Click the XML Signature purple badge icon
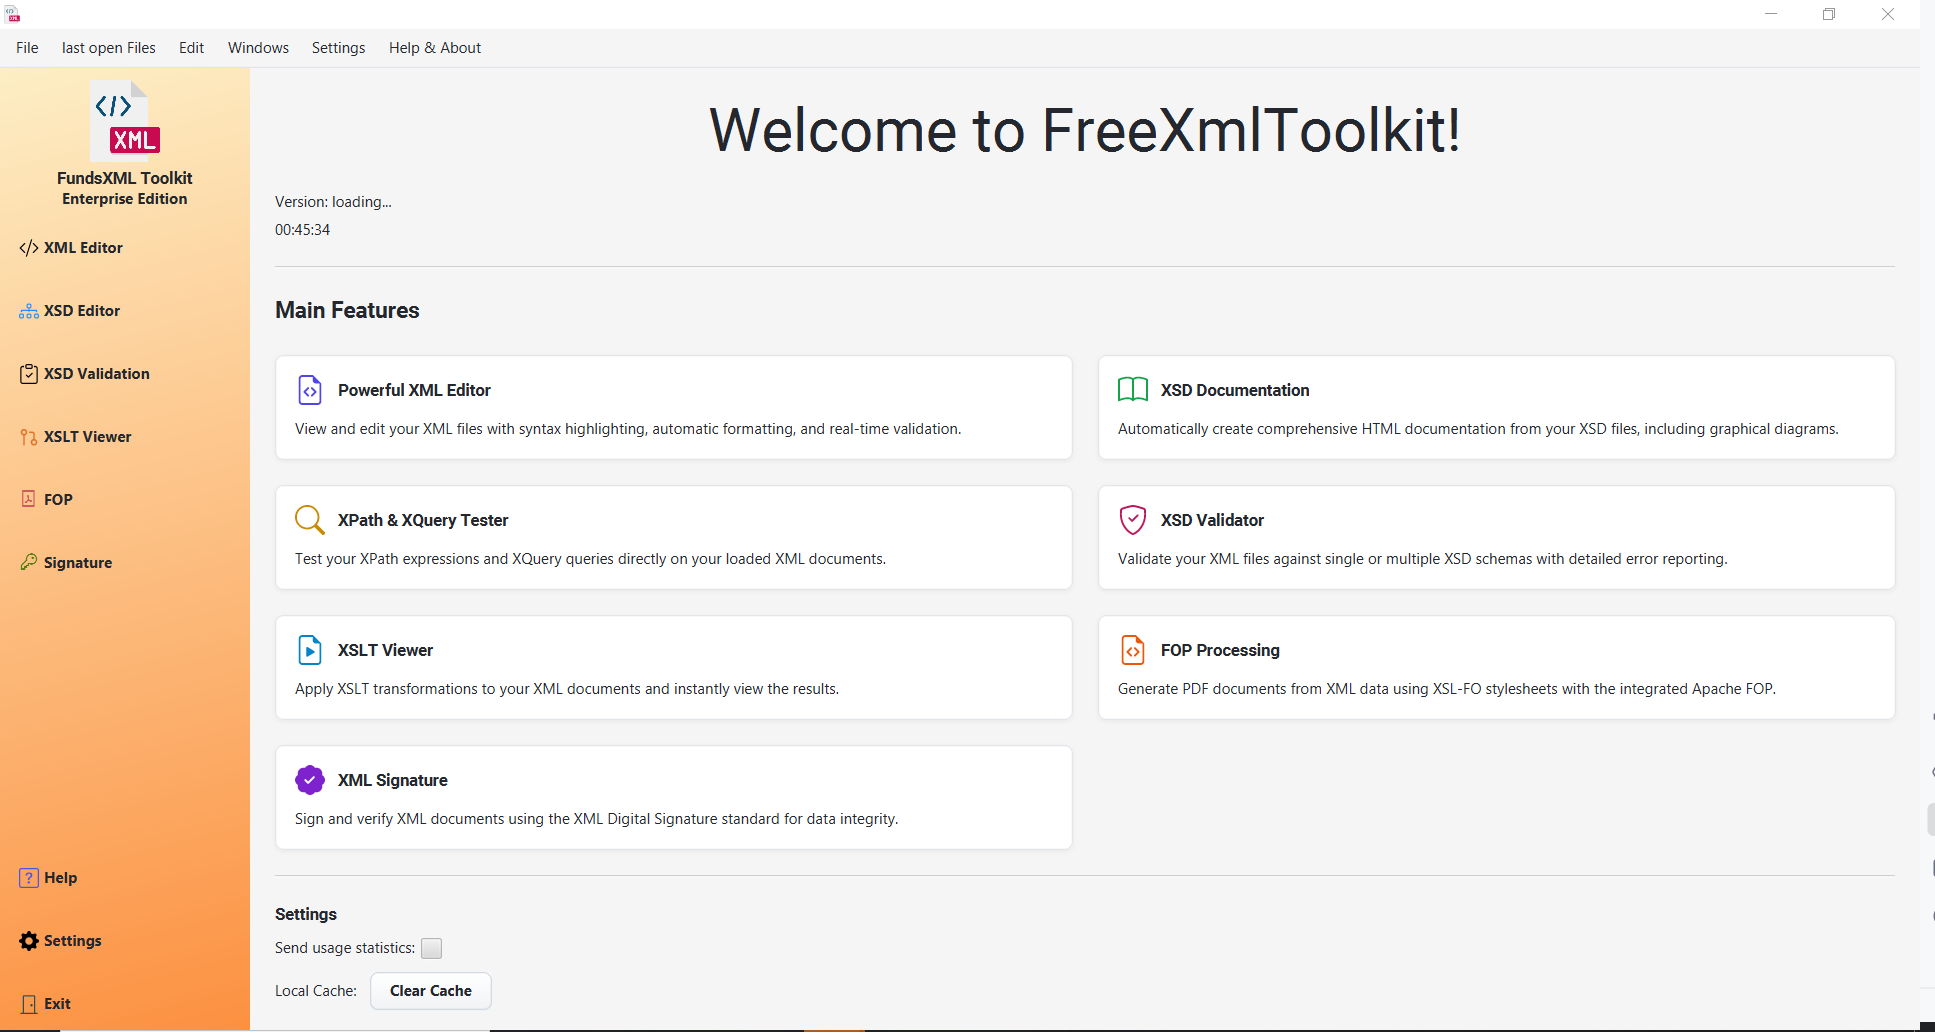Image resolution: width=1935 pixels, height=1032 pixels. (310, 780)
